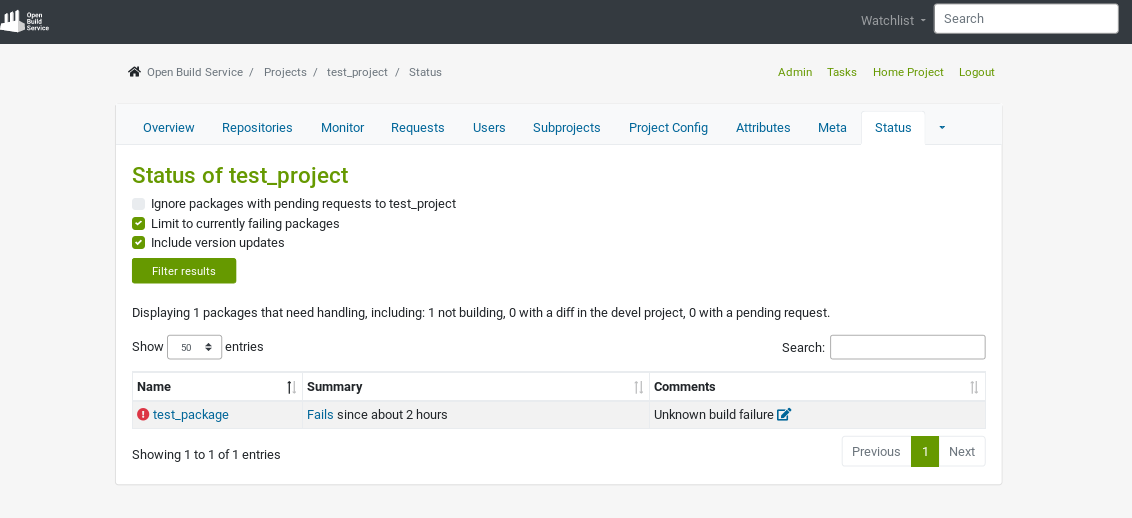Sort table by Name column arrows
Screen dimensions: 1132x518
tap(292, 387)
